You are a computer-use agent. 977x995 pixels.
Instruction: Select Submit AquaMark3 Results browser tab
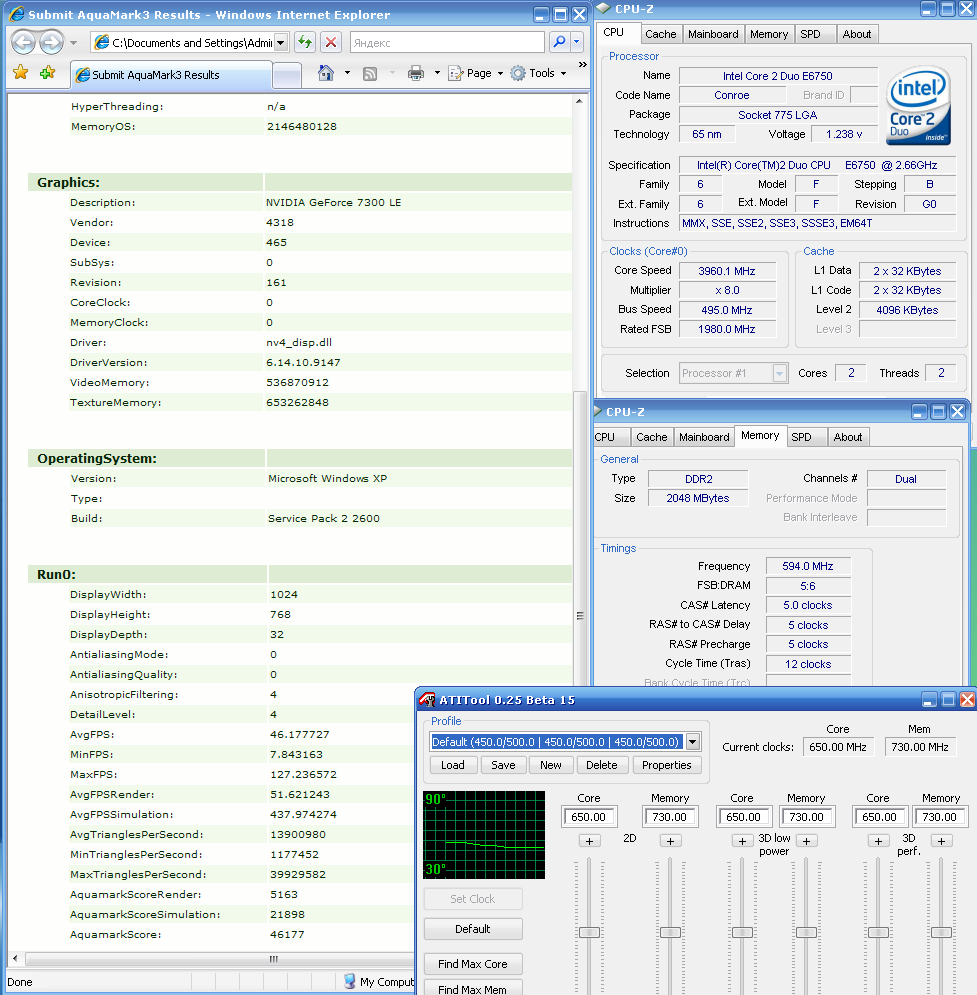point(171,75)
